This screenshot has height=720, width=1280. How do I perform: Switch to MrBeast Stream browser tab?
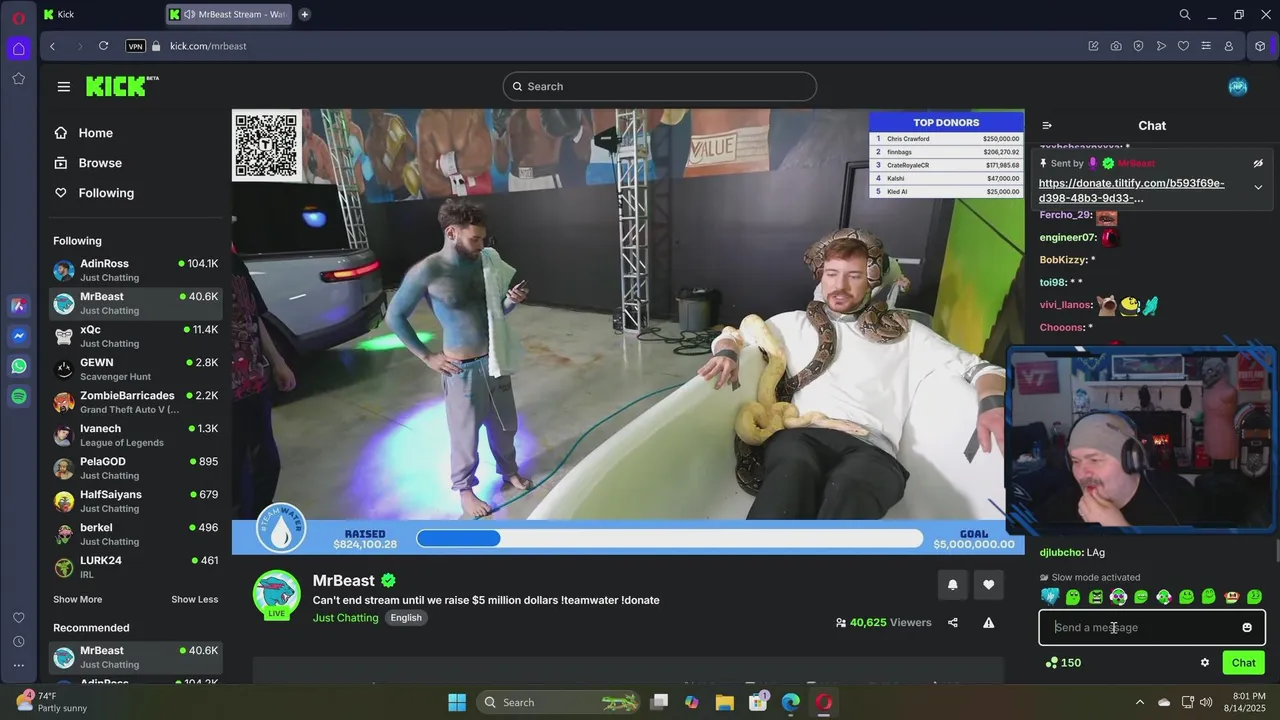tap(229, 14)
